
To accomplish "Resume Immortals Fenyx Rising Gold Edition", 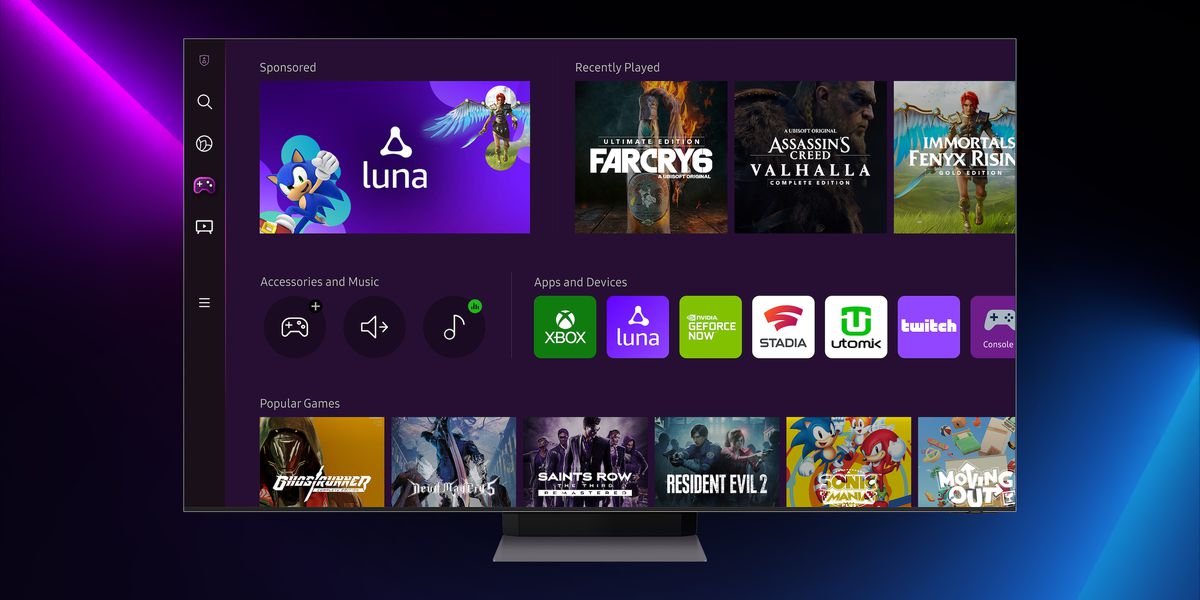I will pyautogui.click(x=955, y=157).
